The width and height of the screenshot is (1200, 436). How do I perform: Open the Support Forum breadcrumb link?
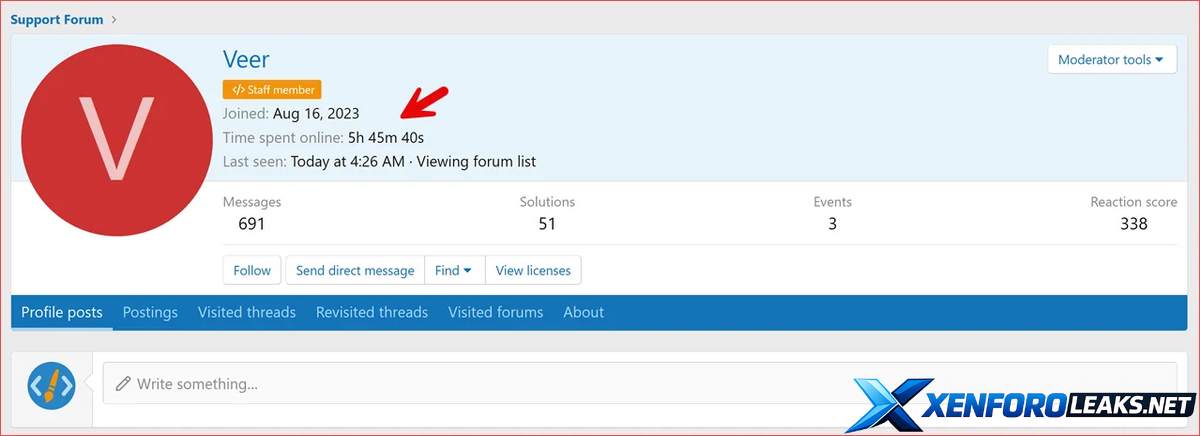point(56,19)
